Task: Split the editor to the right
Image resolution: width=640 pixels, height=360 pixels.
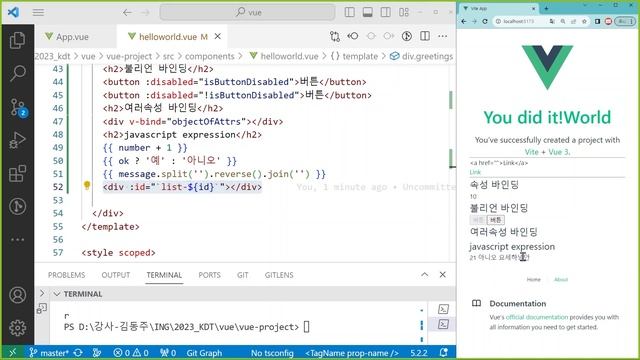Action: tap(424, 36)
